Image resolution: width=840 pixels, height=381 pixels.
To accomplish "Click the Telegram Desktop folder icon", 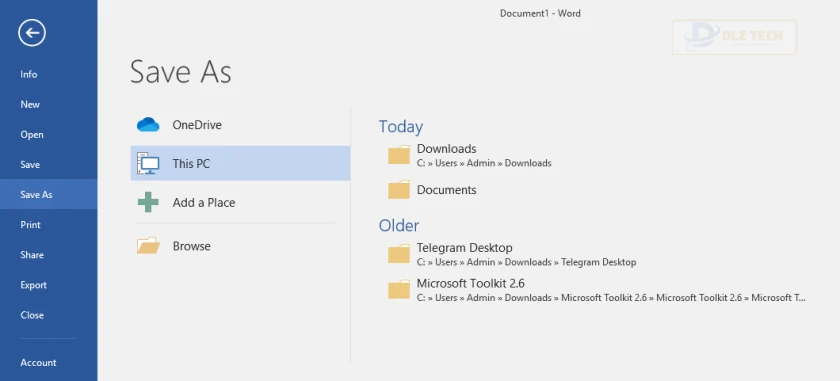I will [399, 254].
